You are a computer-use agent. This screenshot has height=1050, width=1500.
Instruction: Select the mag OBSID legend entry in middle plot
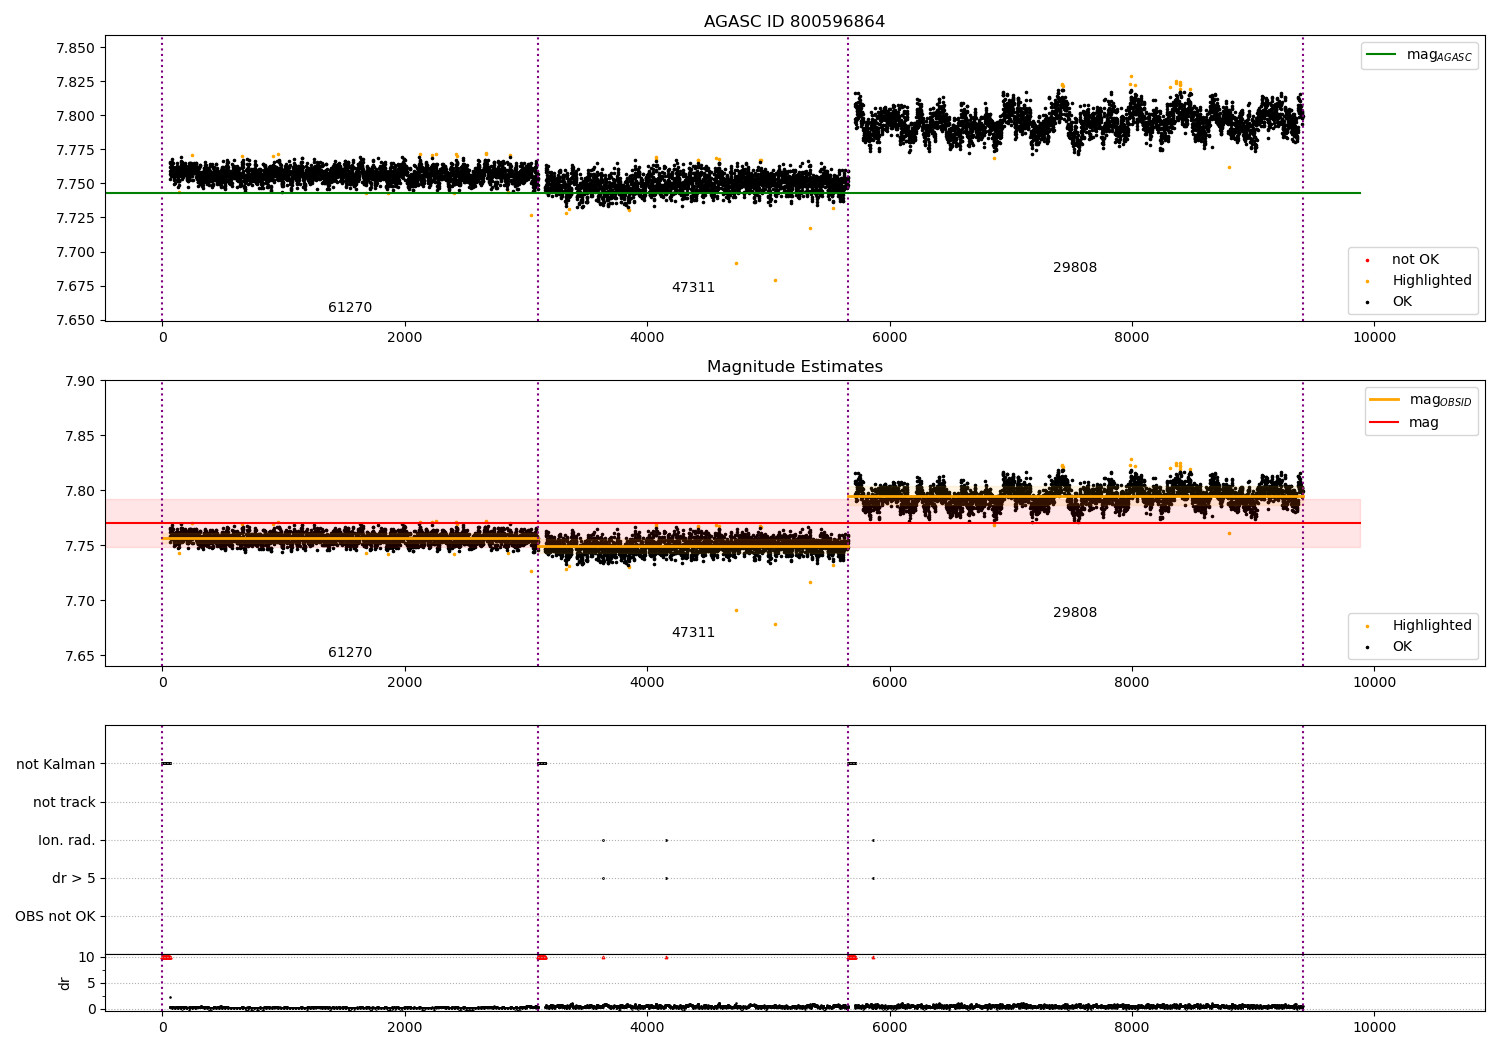pos(1421,400)
